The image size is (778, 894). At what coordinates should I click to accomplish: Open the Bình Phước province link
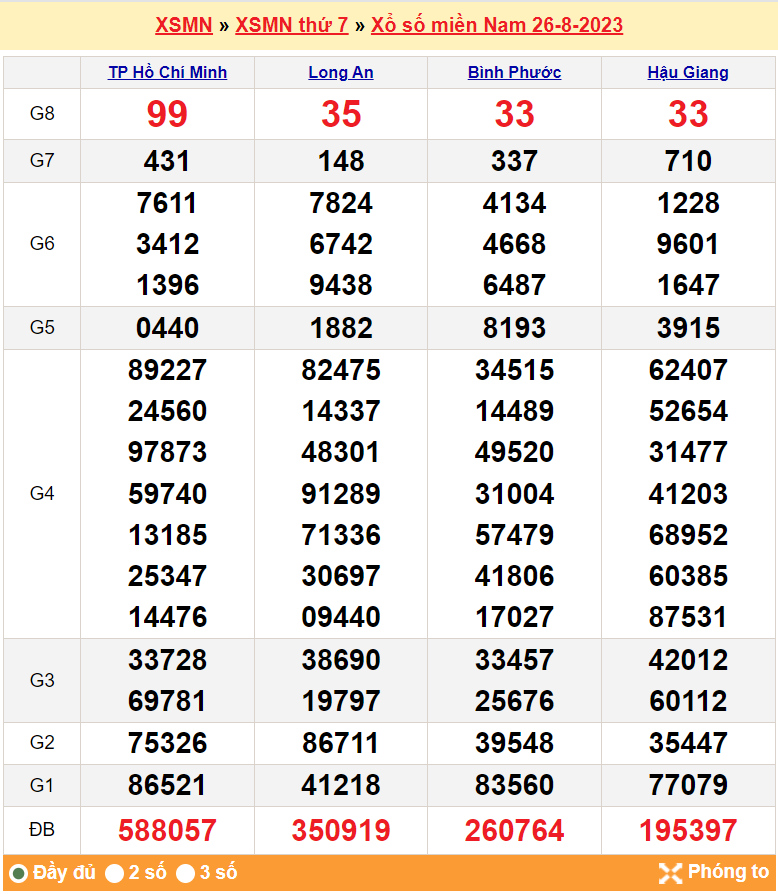click(x=514, y=72)
